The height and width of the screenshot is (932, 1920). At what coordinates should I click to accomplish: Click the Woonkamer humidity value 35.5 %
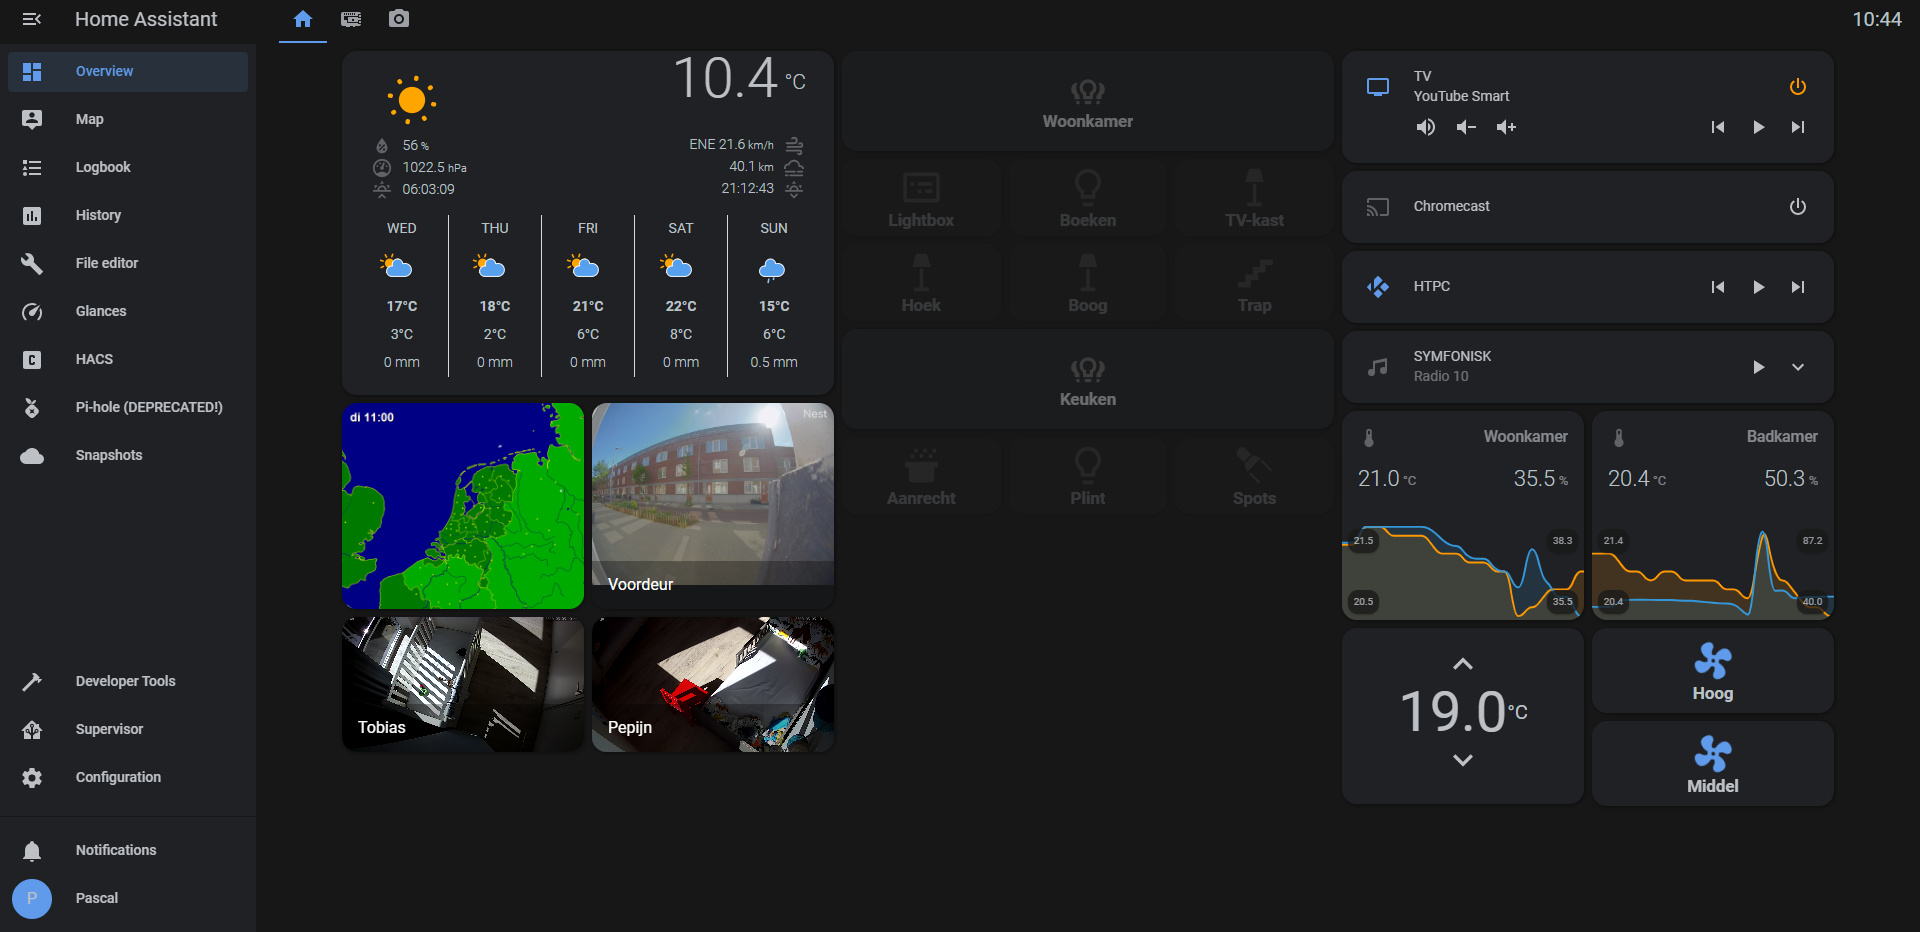(x=1540, y=479)
